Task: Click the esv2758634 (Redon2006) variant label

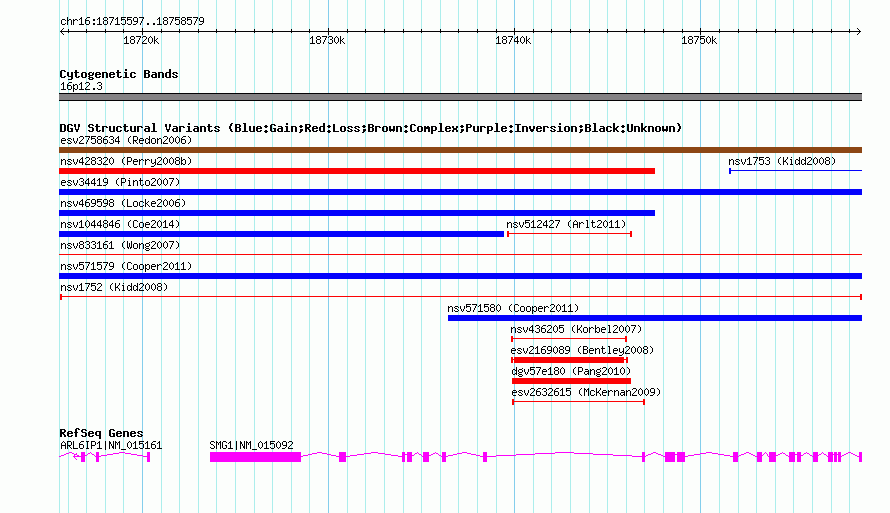Action: click(126, 140)
